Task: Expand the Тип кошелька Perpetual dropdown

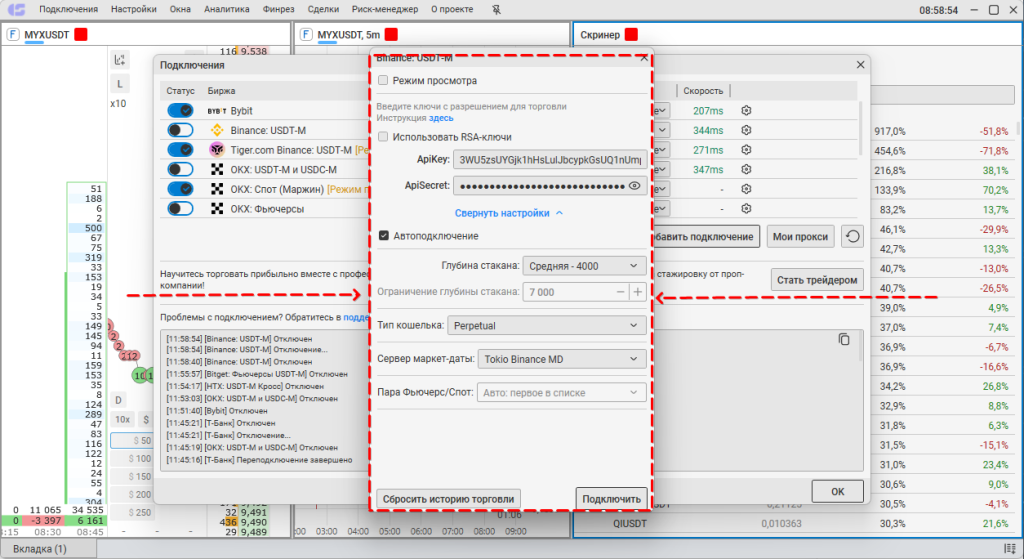Action: (546, 326)
